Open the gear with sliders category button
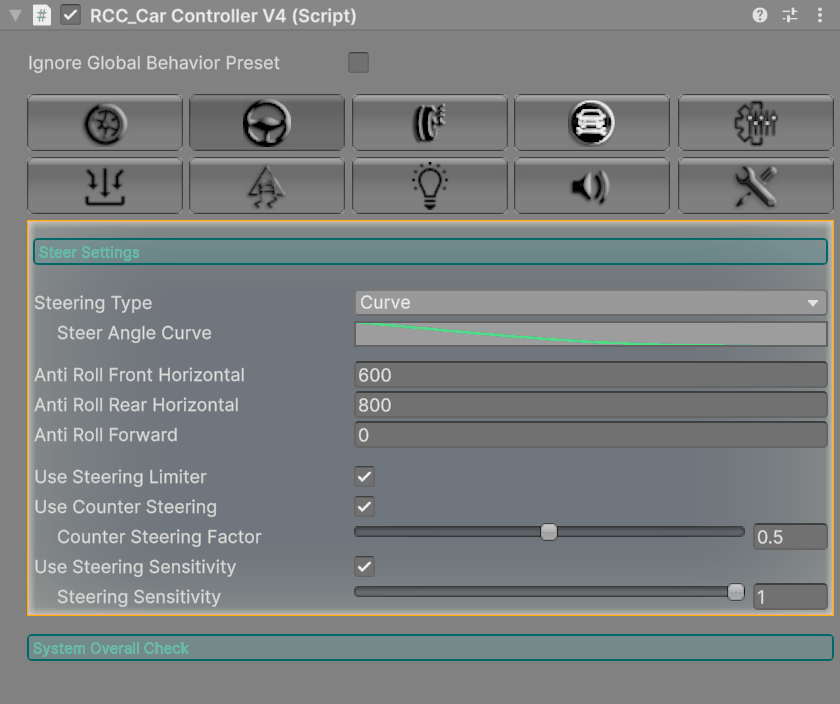 pyautogui.click(x=756, y=123)
